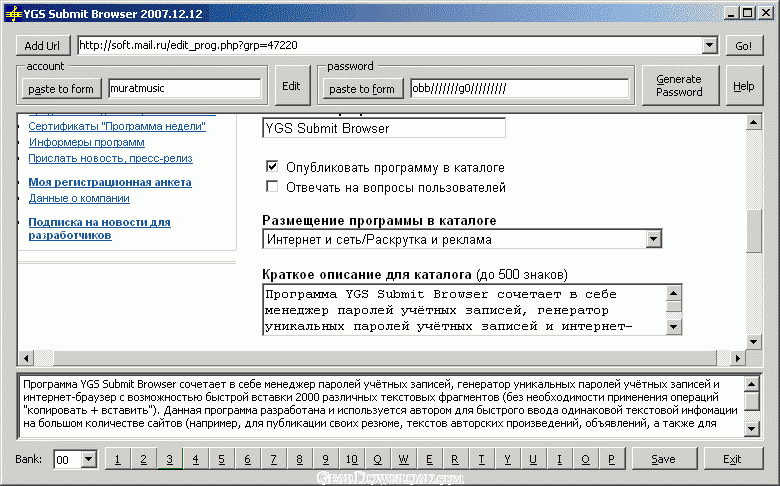
Task: Follow the Прислать новость, пресс-релиз link
Action: point(110,158)
